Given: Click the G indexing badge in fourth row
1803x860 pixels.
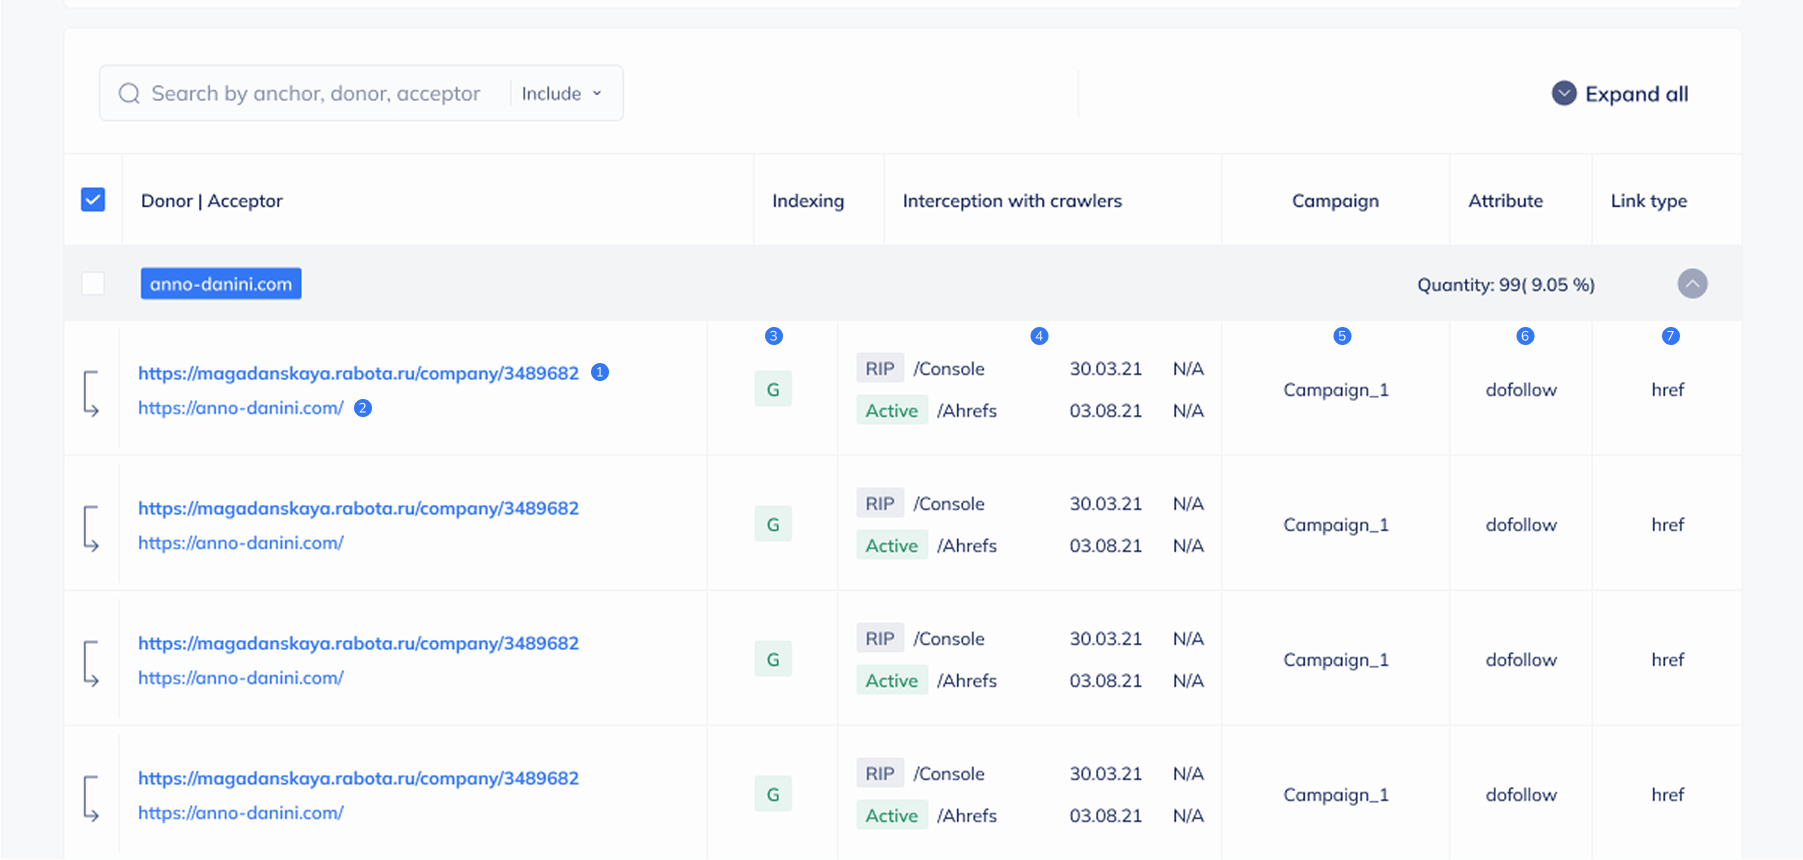Looking at the screenshot, I should pyautogui.click(x=773, y=794).
